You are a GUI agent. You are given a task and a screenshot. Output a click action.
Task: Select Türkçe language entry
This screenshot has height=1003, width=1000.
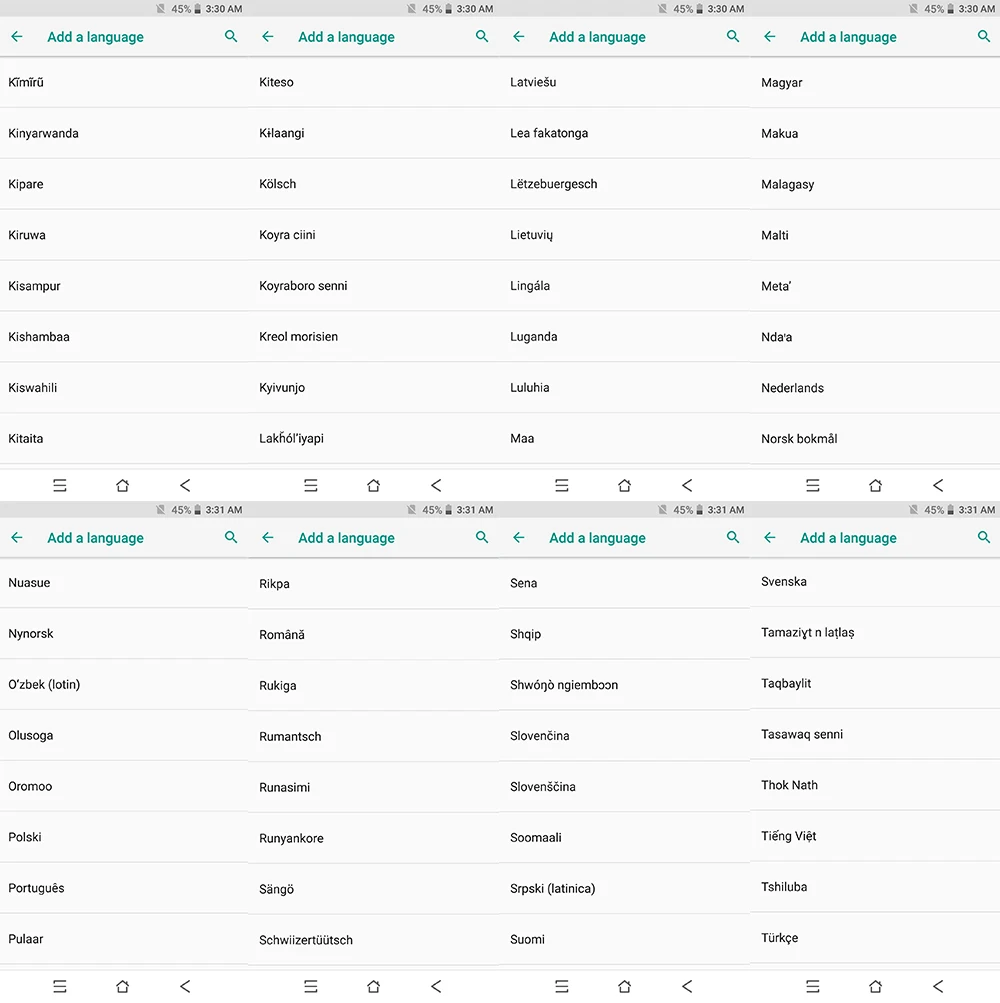[x=875, y=938]
